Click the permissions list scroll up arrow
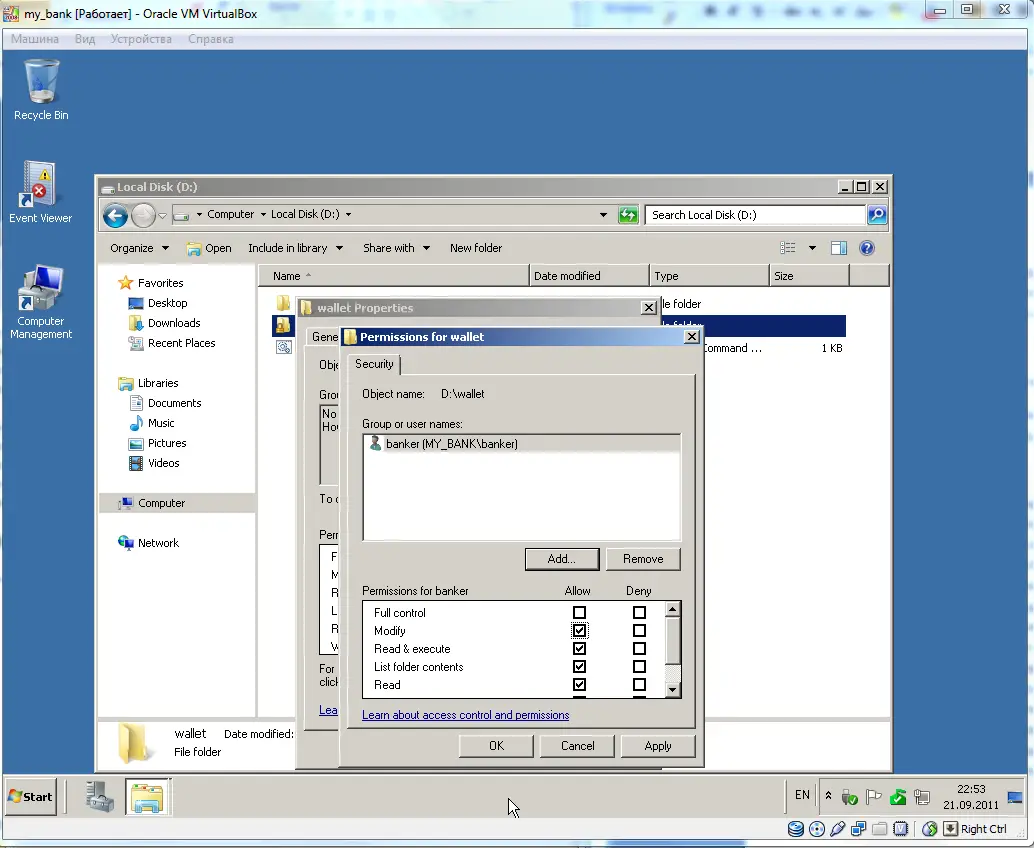The image size is (1034, 848). pos(672,609)
